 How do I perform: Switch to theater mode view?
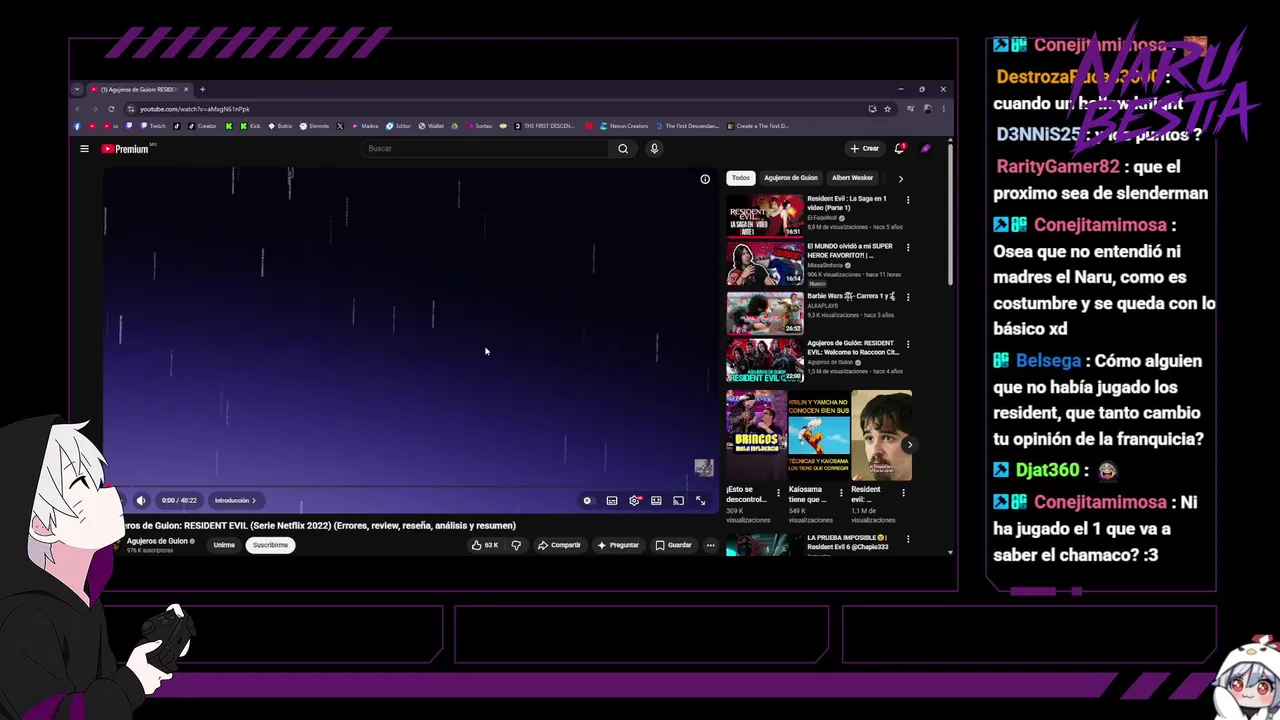pos(656,500)
